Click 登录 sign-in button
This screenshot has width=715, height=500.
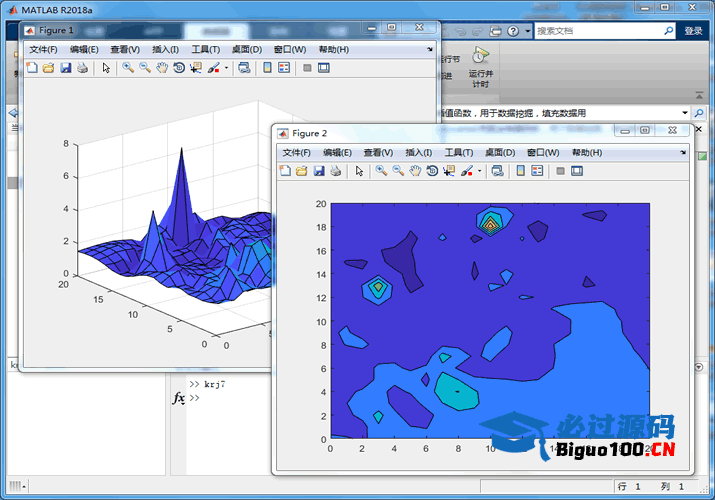[x=693, y=31]
